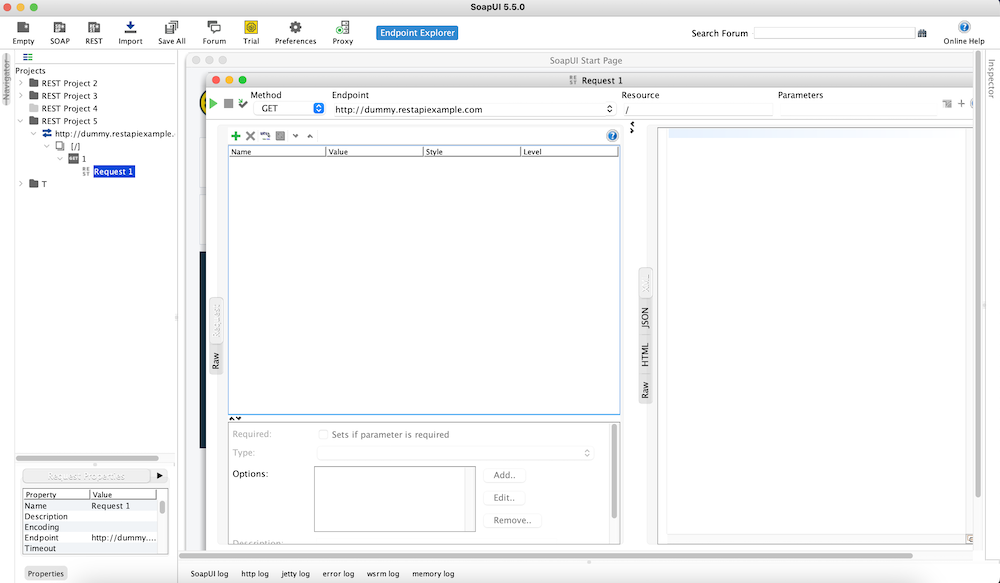
Task: Open the JSON response tab
Action: pyautogui.click(x=645, y=318)
